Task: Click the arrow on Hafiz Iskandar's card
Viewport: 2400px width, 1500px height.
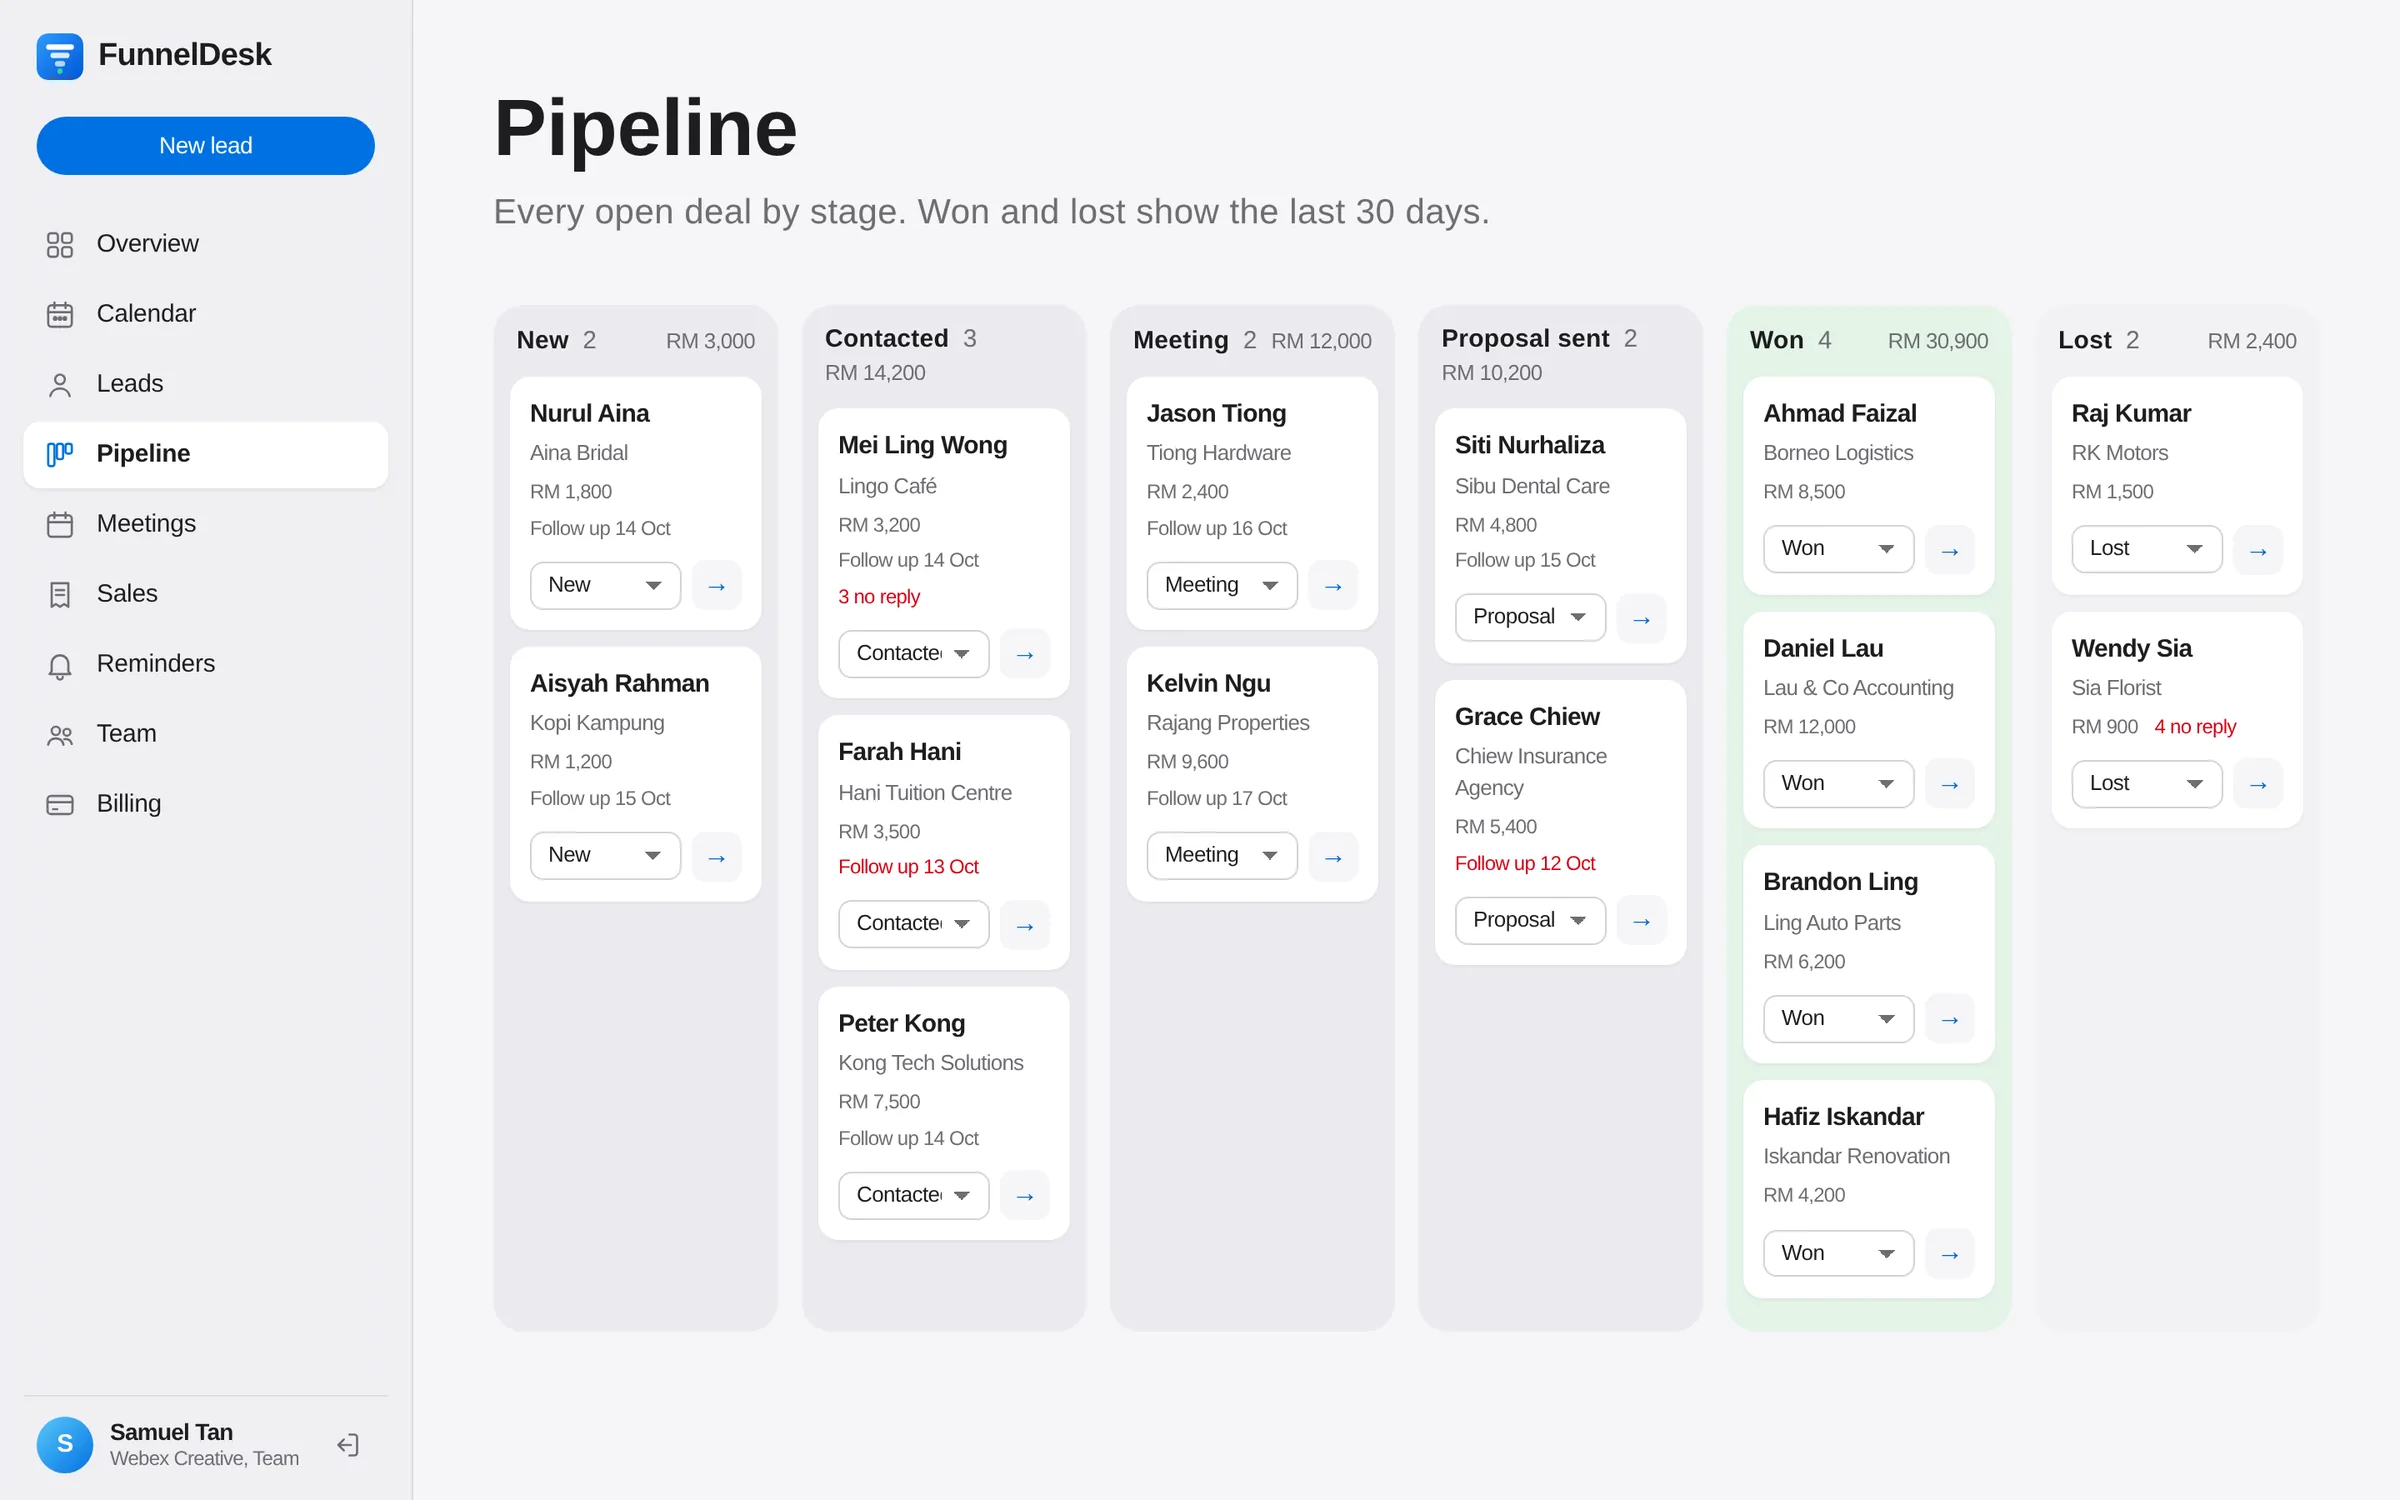Action: [1950, 1254]
